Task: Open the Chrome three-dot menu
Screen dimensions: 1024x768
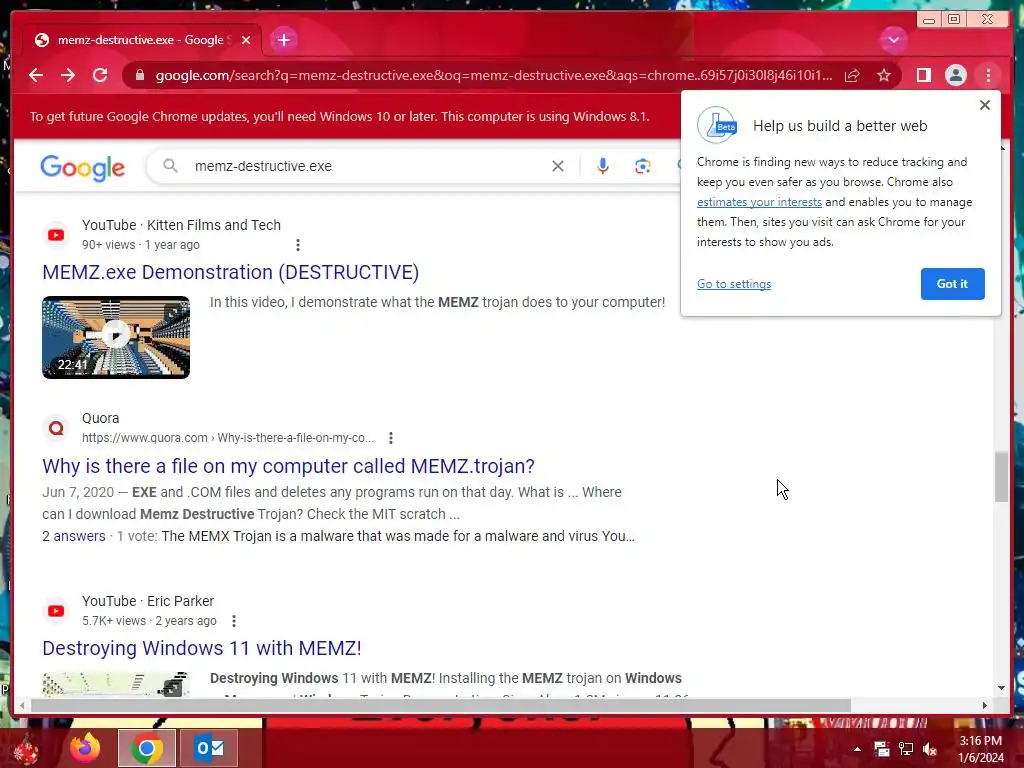Action: tap(988, 75)
